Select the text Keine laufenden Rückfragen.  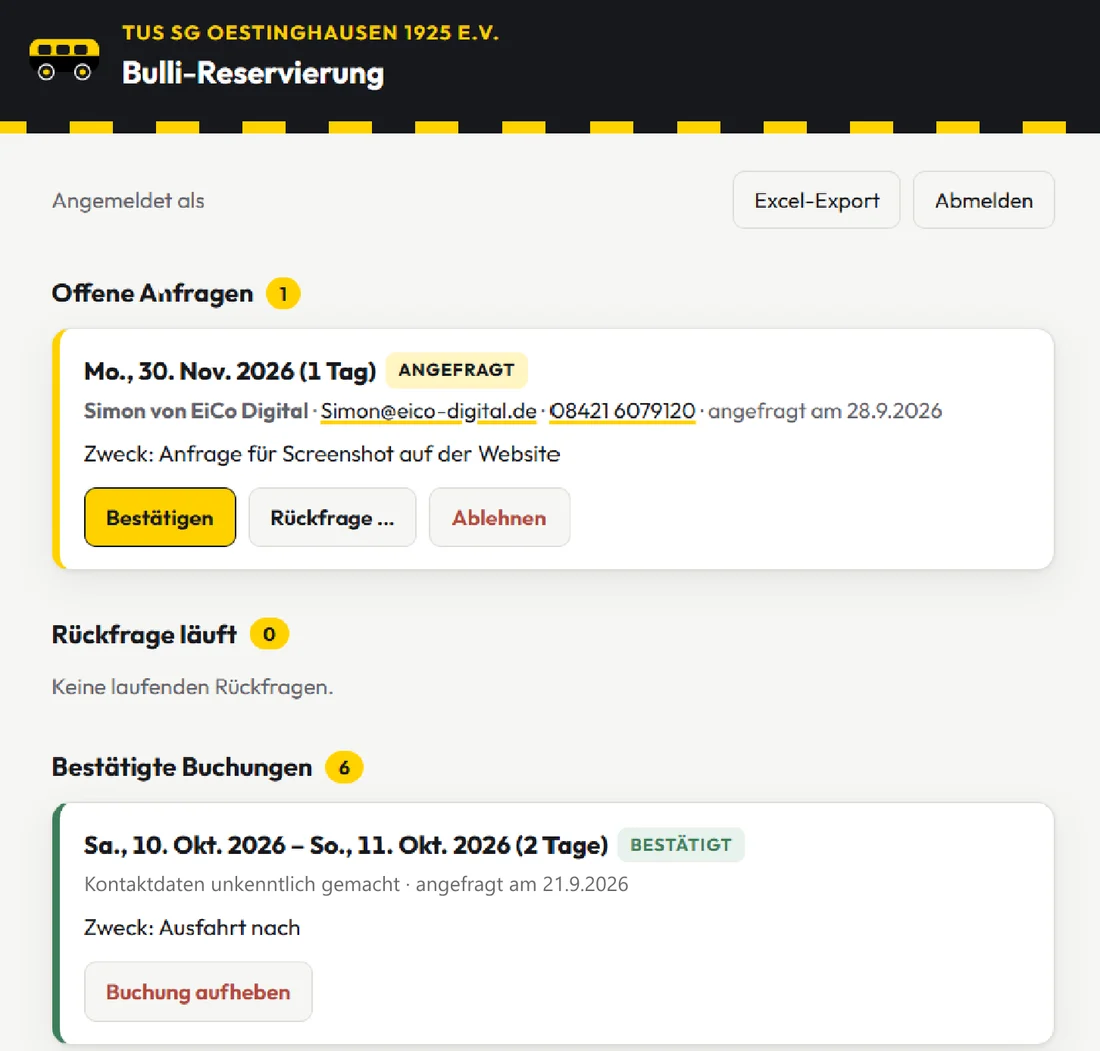(x=192, y=687)
